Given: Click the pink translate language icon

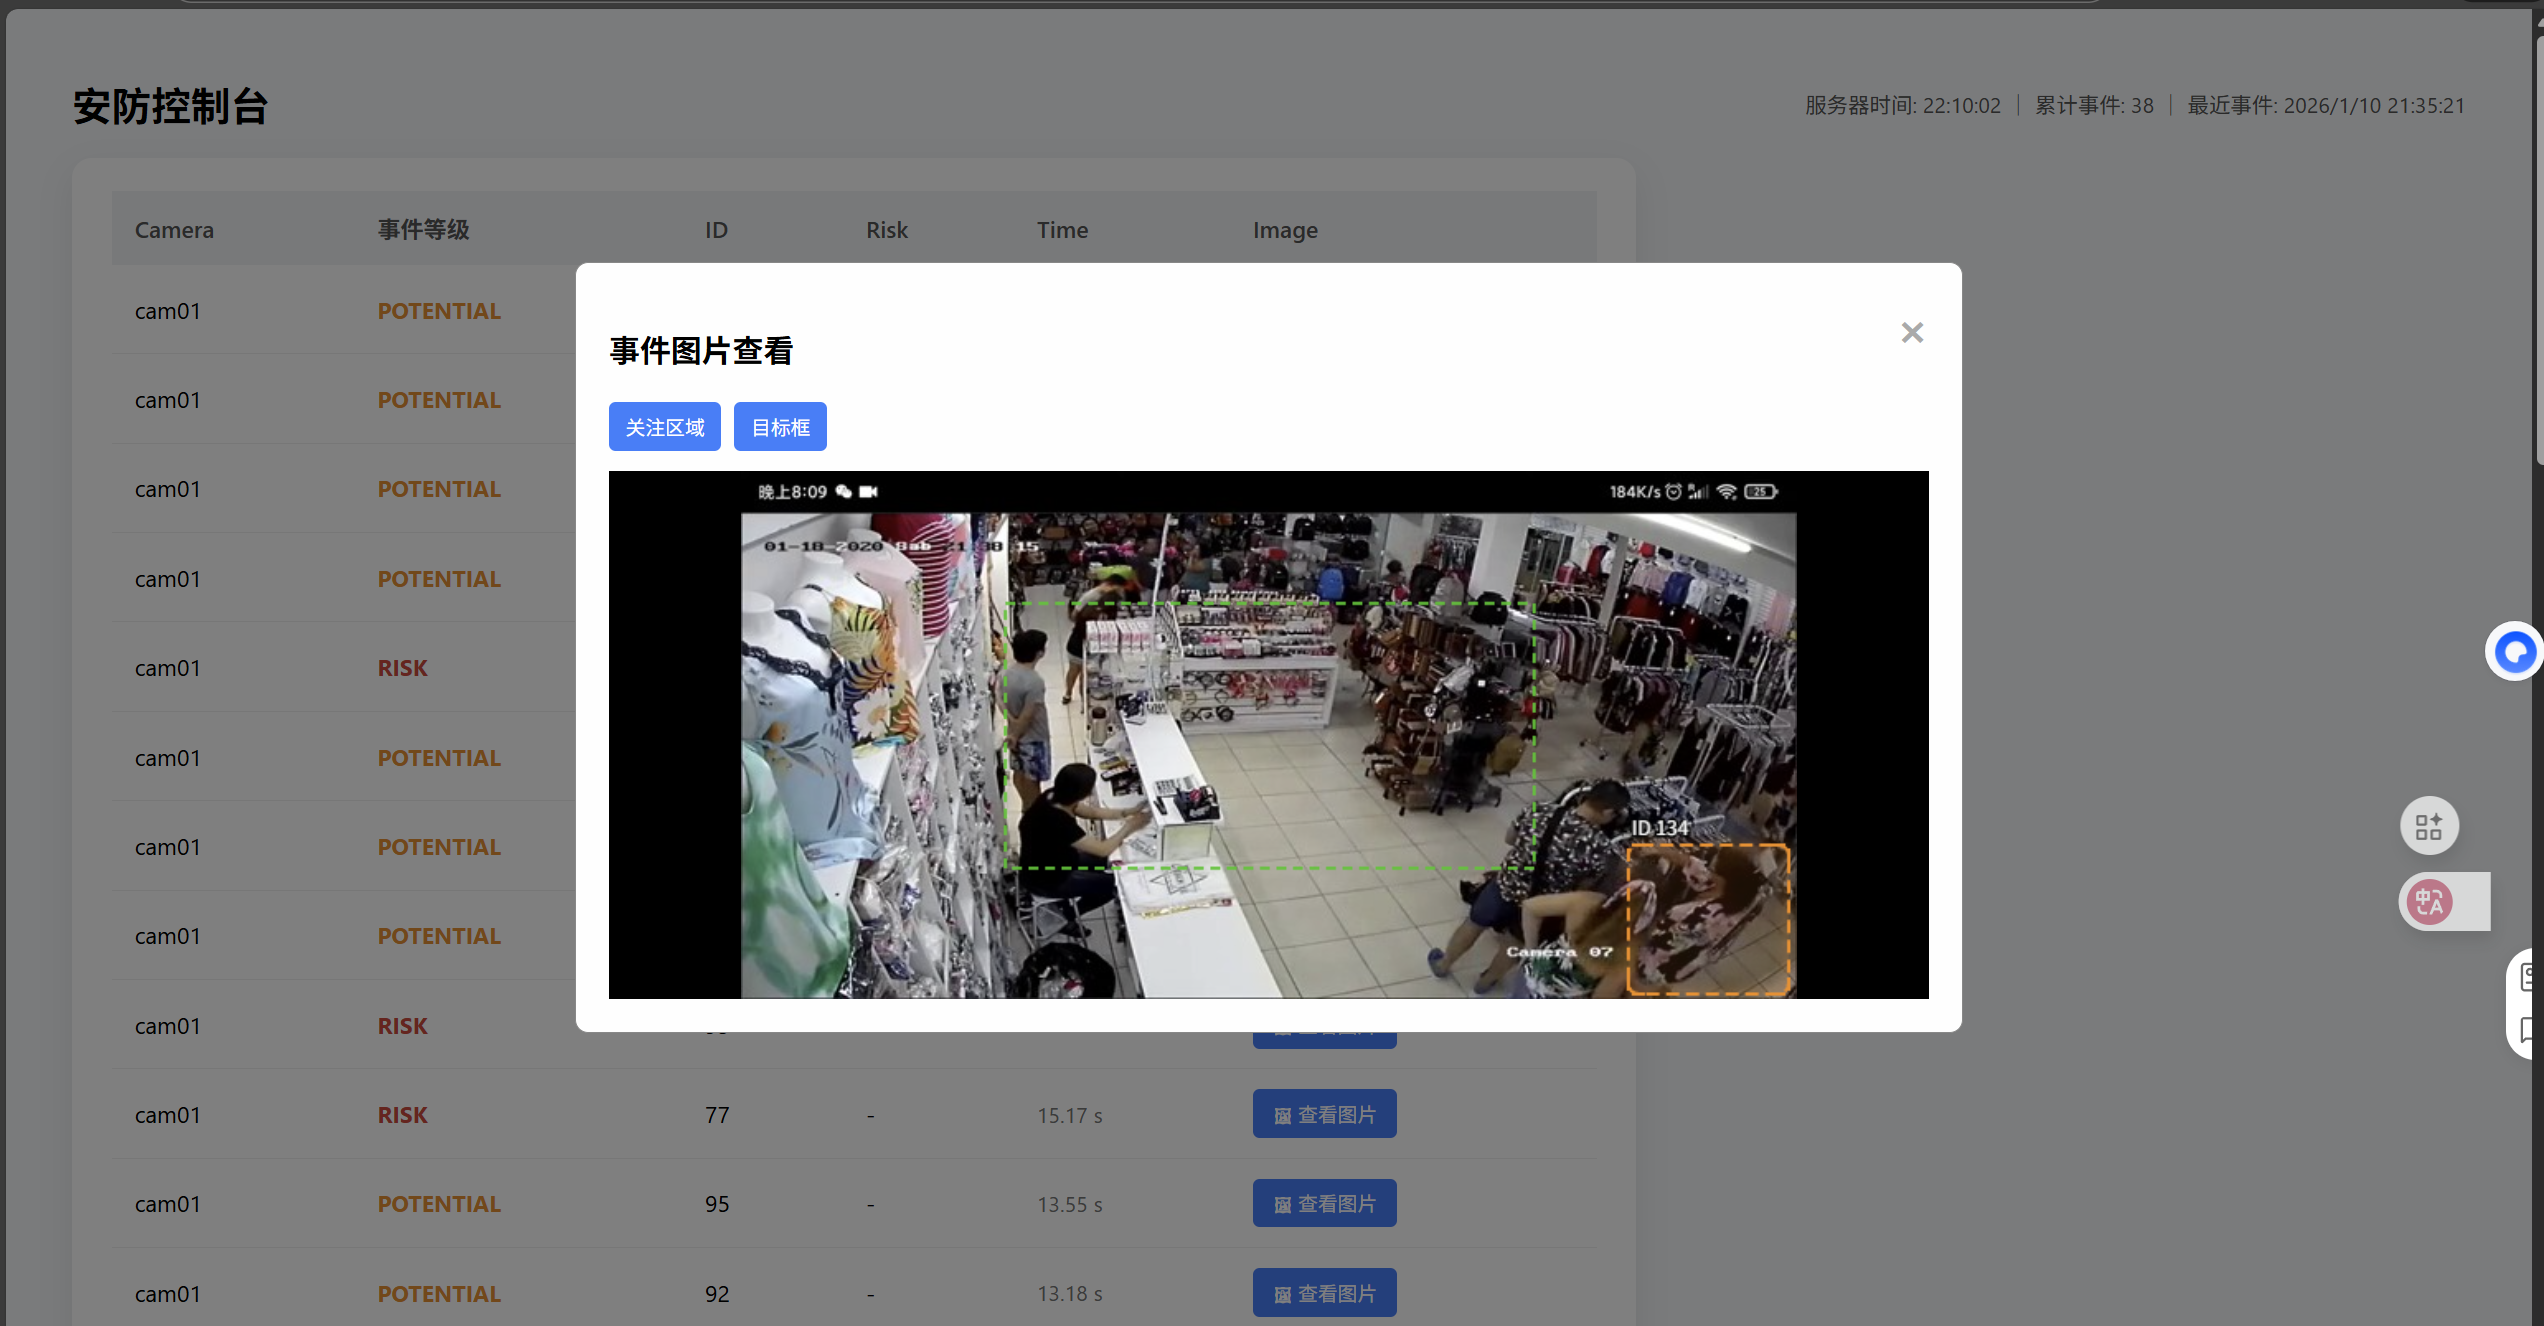Looking at the screenshot, I should tap(2429, 902).
